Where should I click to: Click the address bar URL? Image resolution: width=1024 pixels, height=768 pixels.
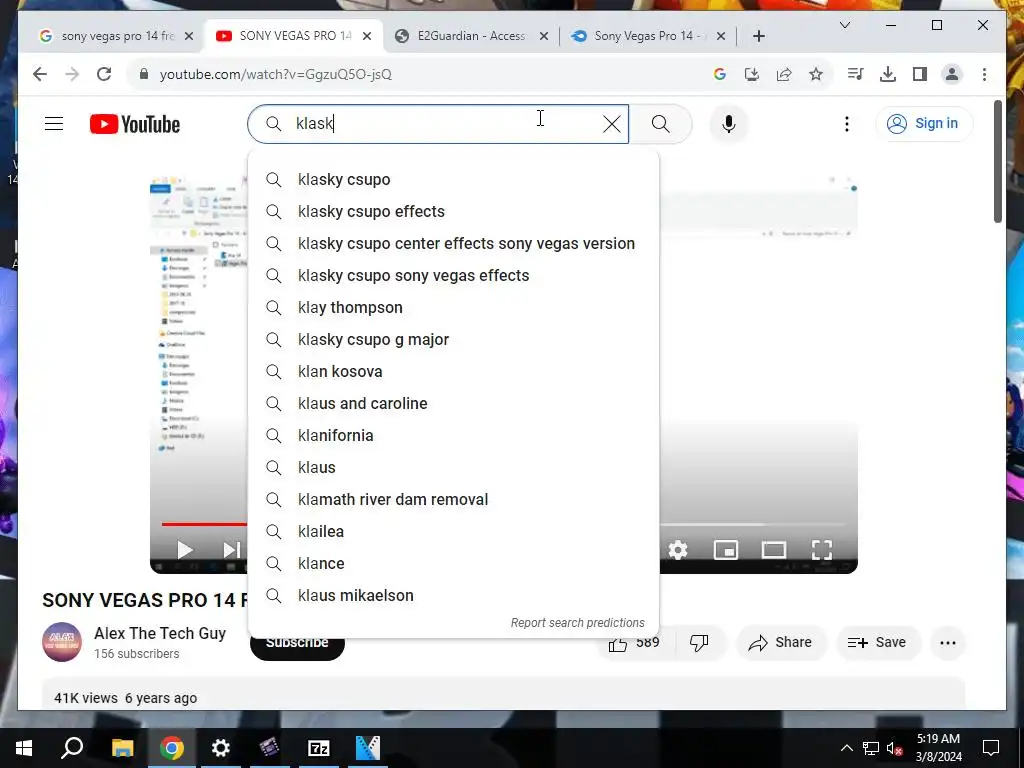pos(276,74)
